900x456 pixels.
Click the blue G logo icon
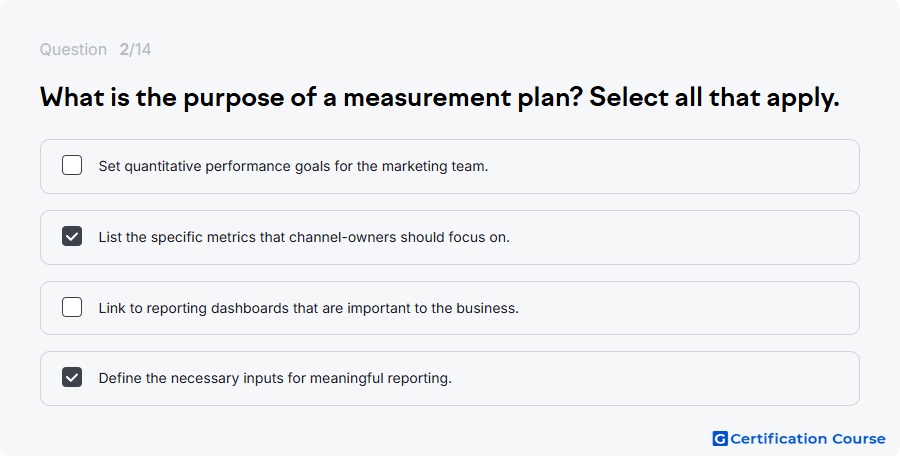720,439
